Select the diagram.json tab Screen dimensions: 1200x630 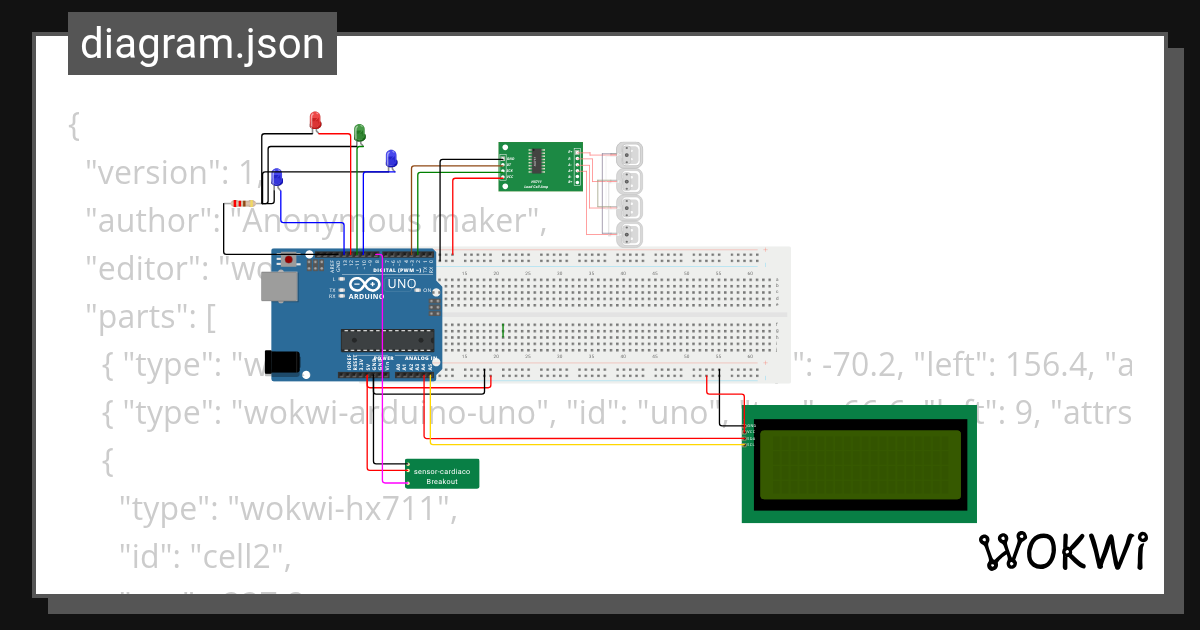203,43
